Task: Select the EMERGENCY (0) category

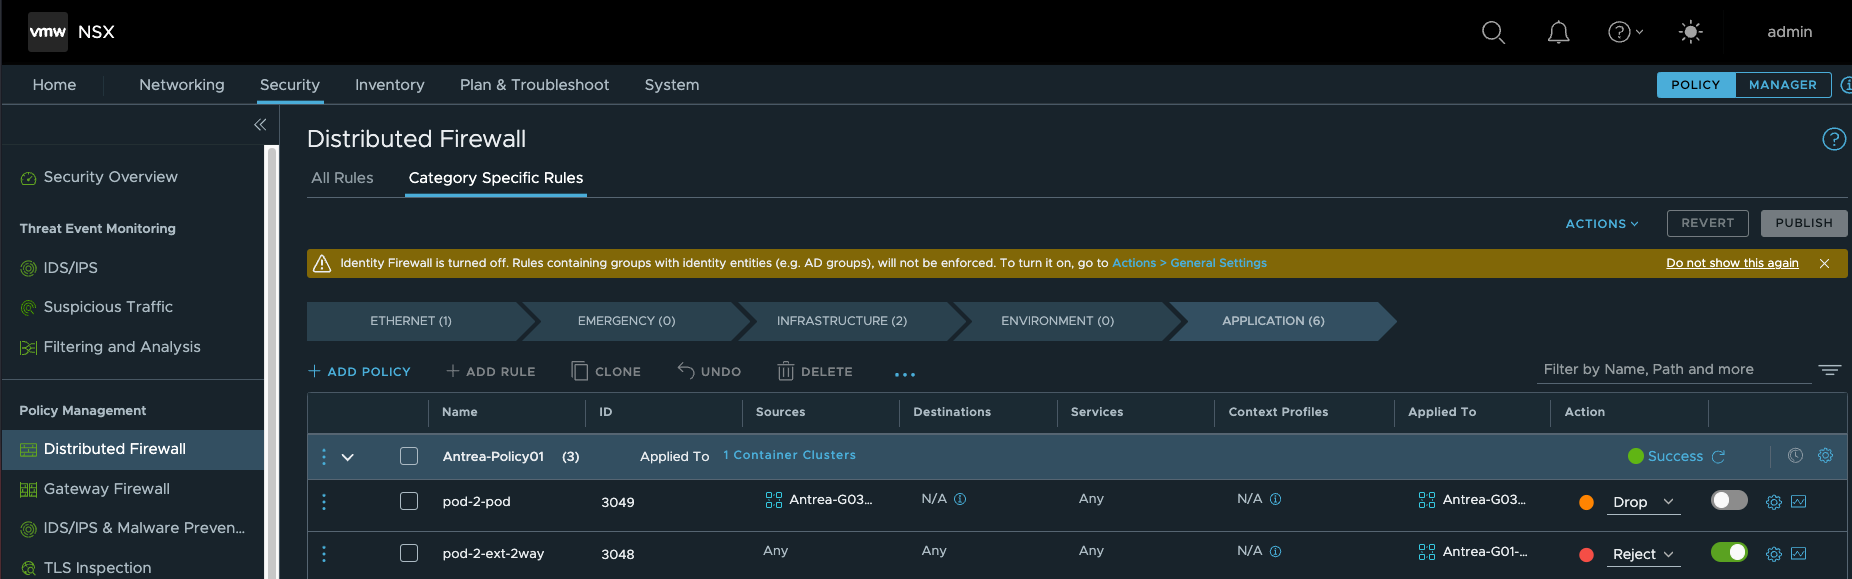Action: click(x=627, y=321)
